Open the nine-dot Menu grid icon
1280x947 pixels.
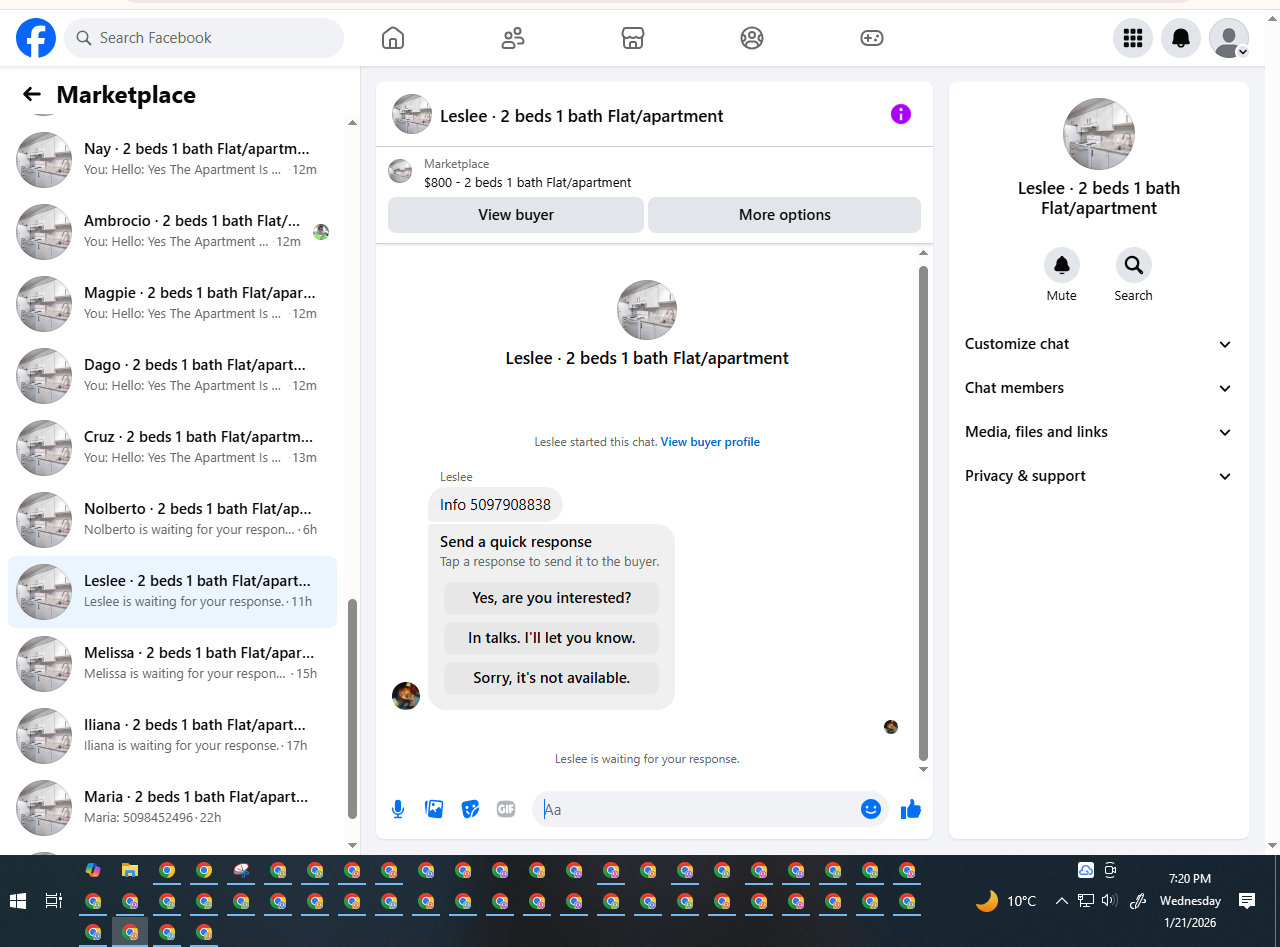click(1133, 38)
